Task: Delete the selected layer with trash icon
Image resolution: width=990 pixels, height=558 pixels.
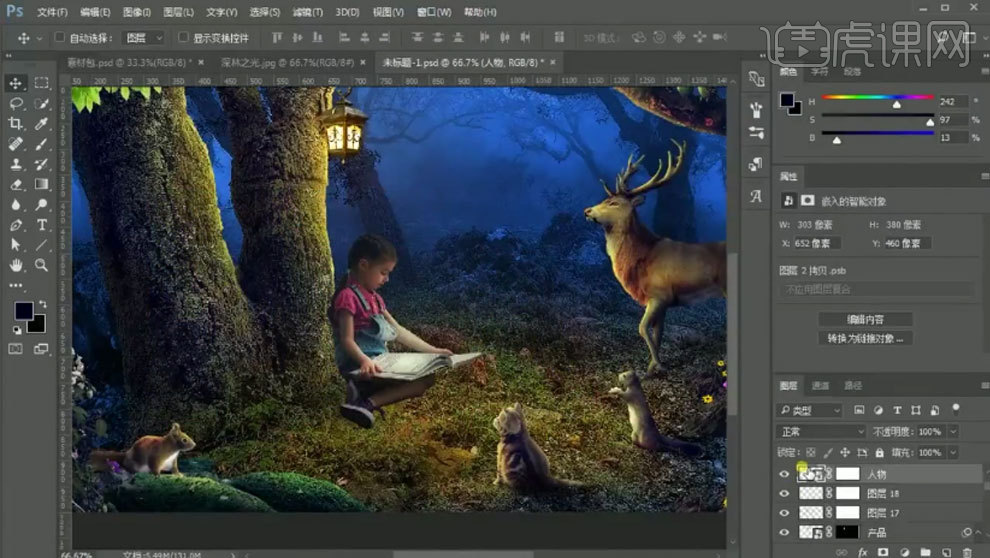Action: pyautogui.click(x=967, y=552)
